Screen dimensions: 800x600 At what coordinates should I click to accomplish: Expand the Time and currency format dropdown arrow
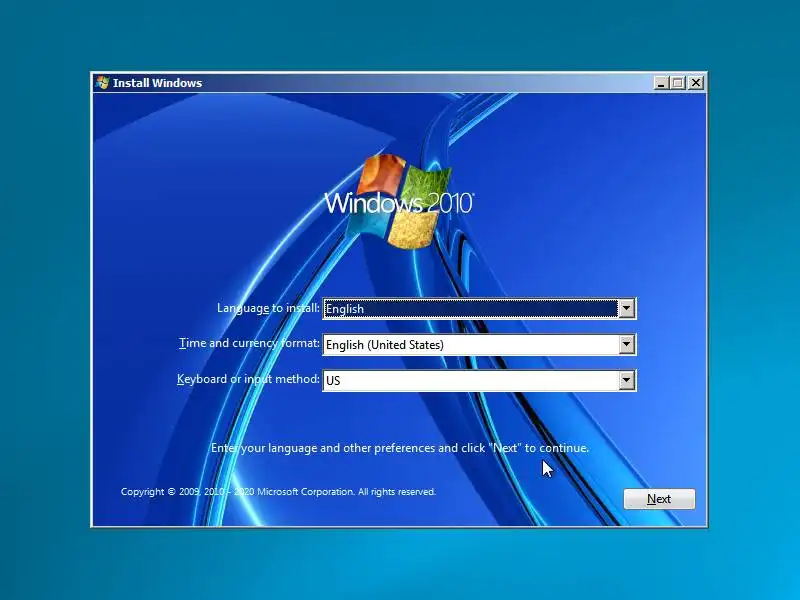coord(627,344)
